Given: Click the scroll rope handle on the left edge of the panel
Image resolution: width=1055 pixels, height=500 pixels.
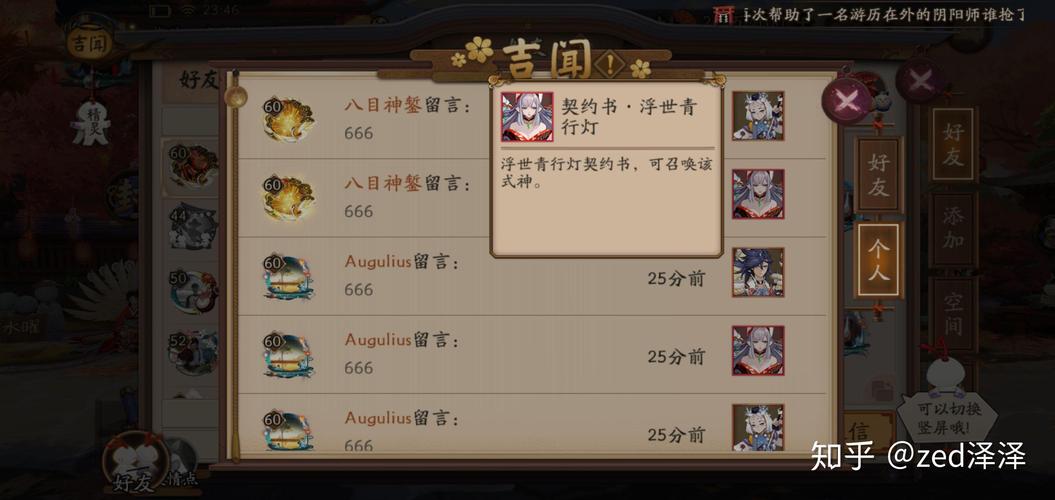Looking at the screenshot, I should pyautogui.click(x=235, y=98).
